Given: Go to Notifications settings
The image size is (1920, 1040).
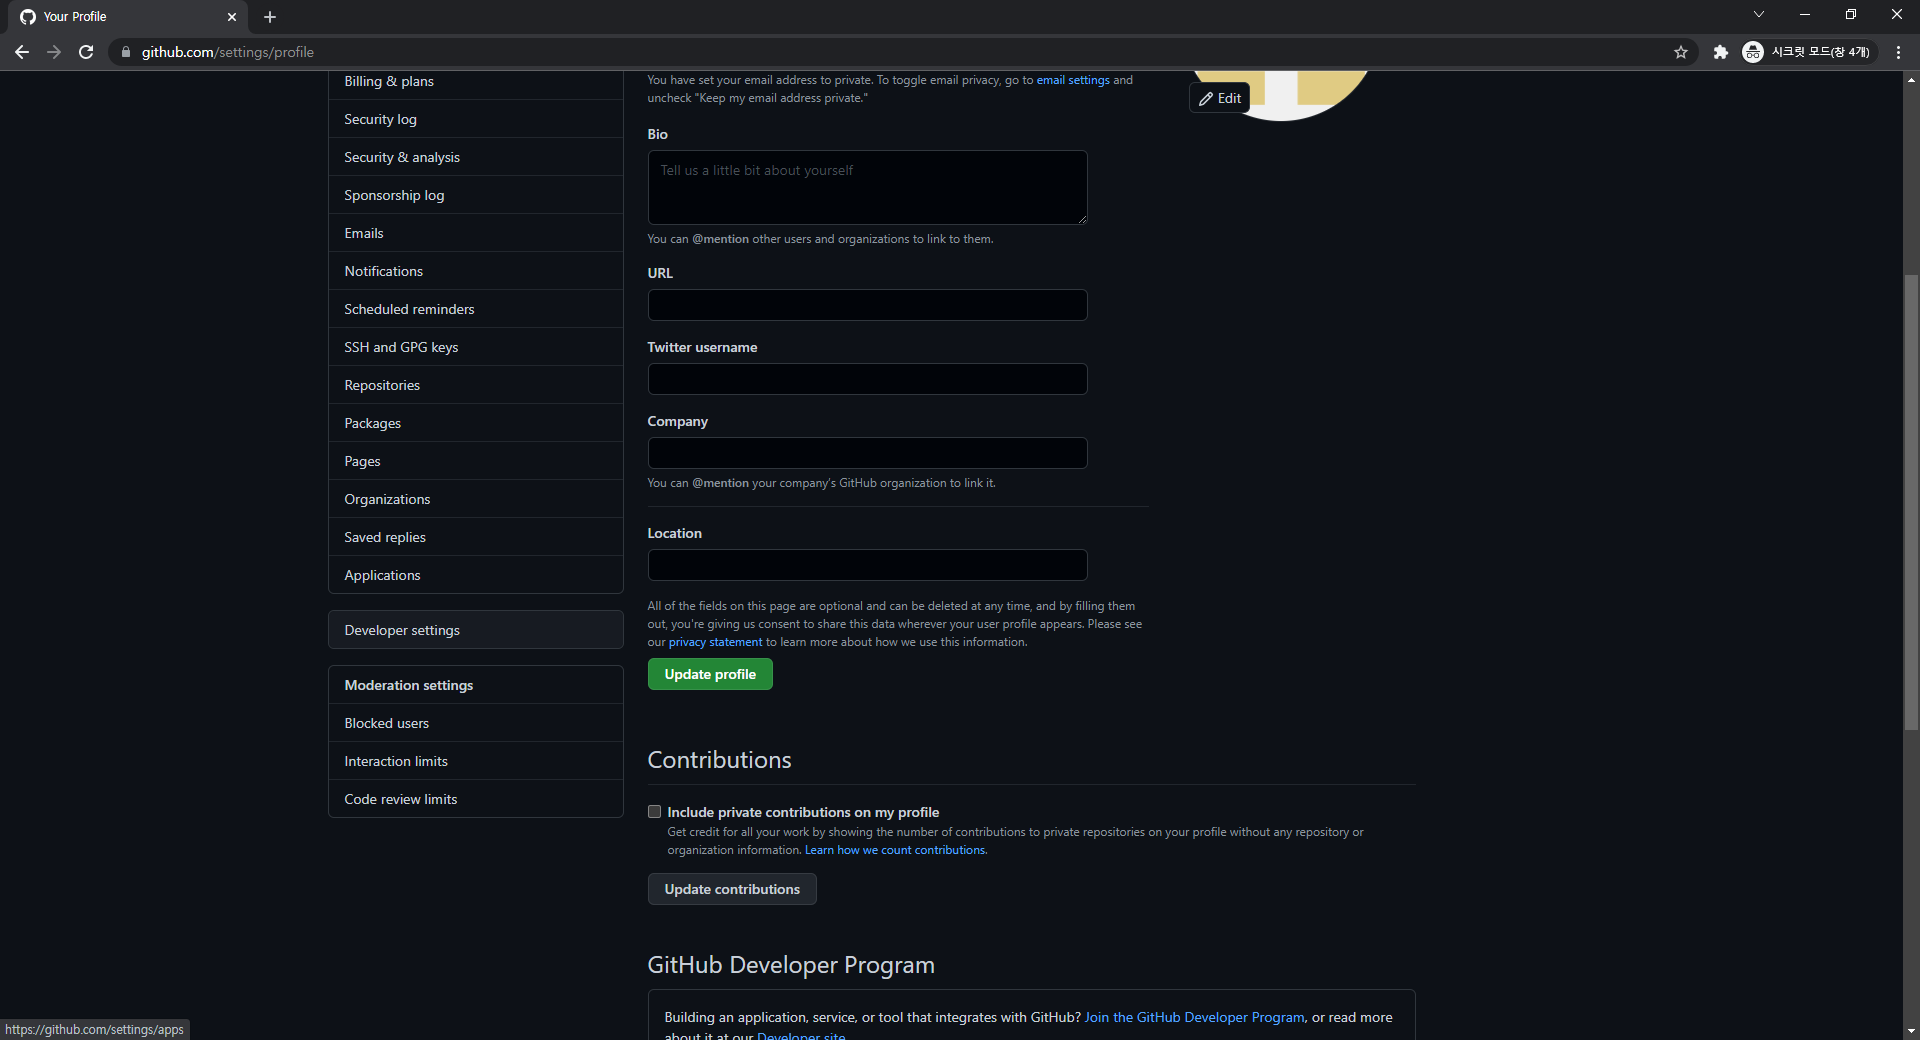Looking at the screenshot, I should point(476,271).
